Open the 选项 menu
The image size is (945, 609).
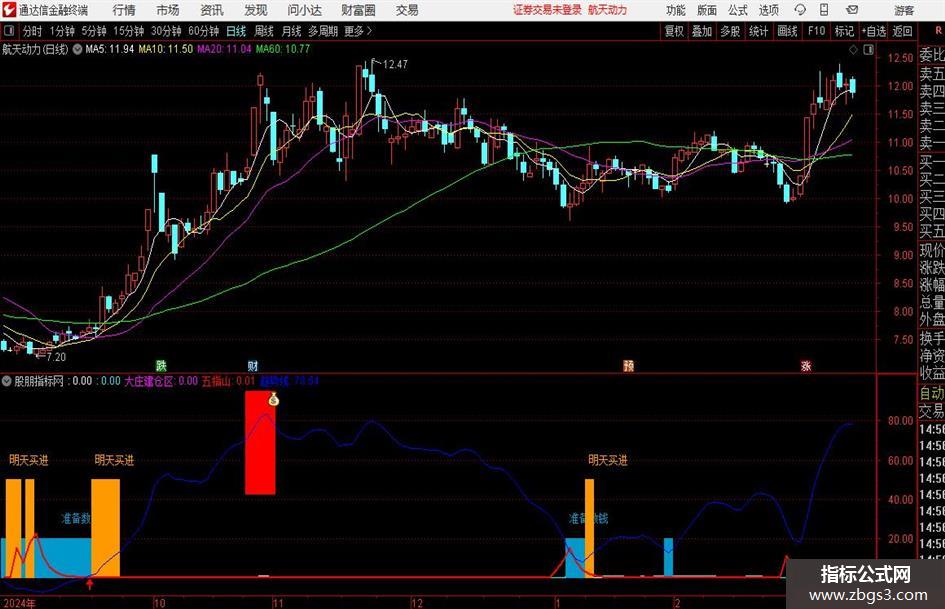[768, 10]
